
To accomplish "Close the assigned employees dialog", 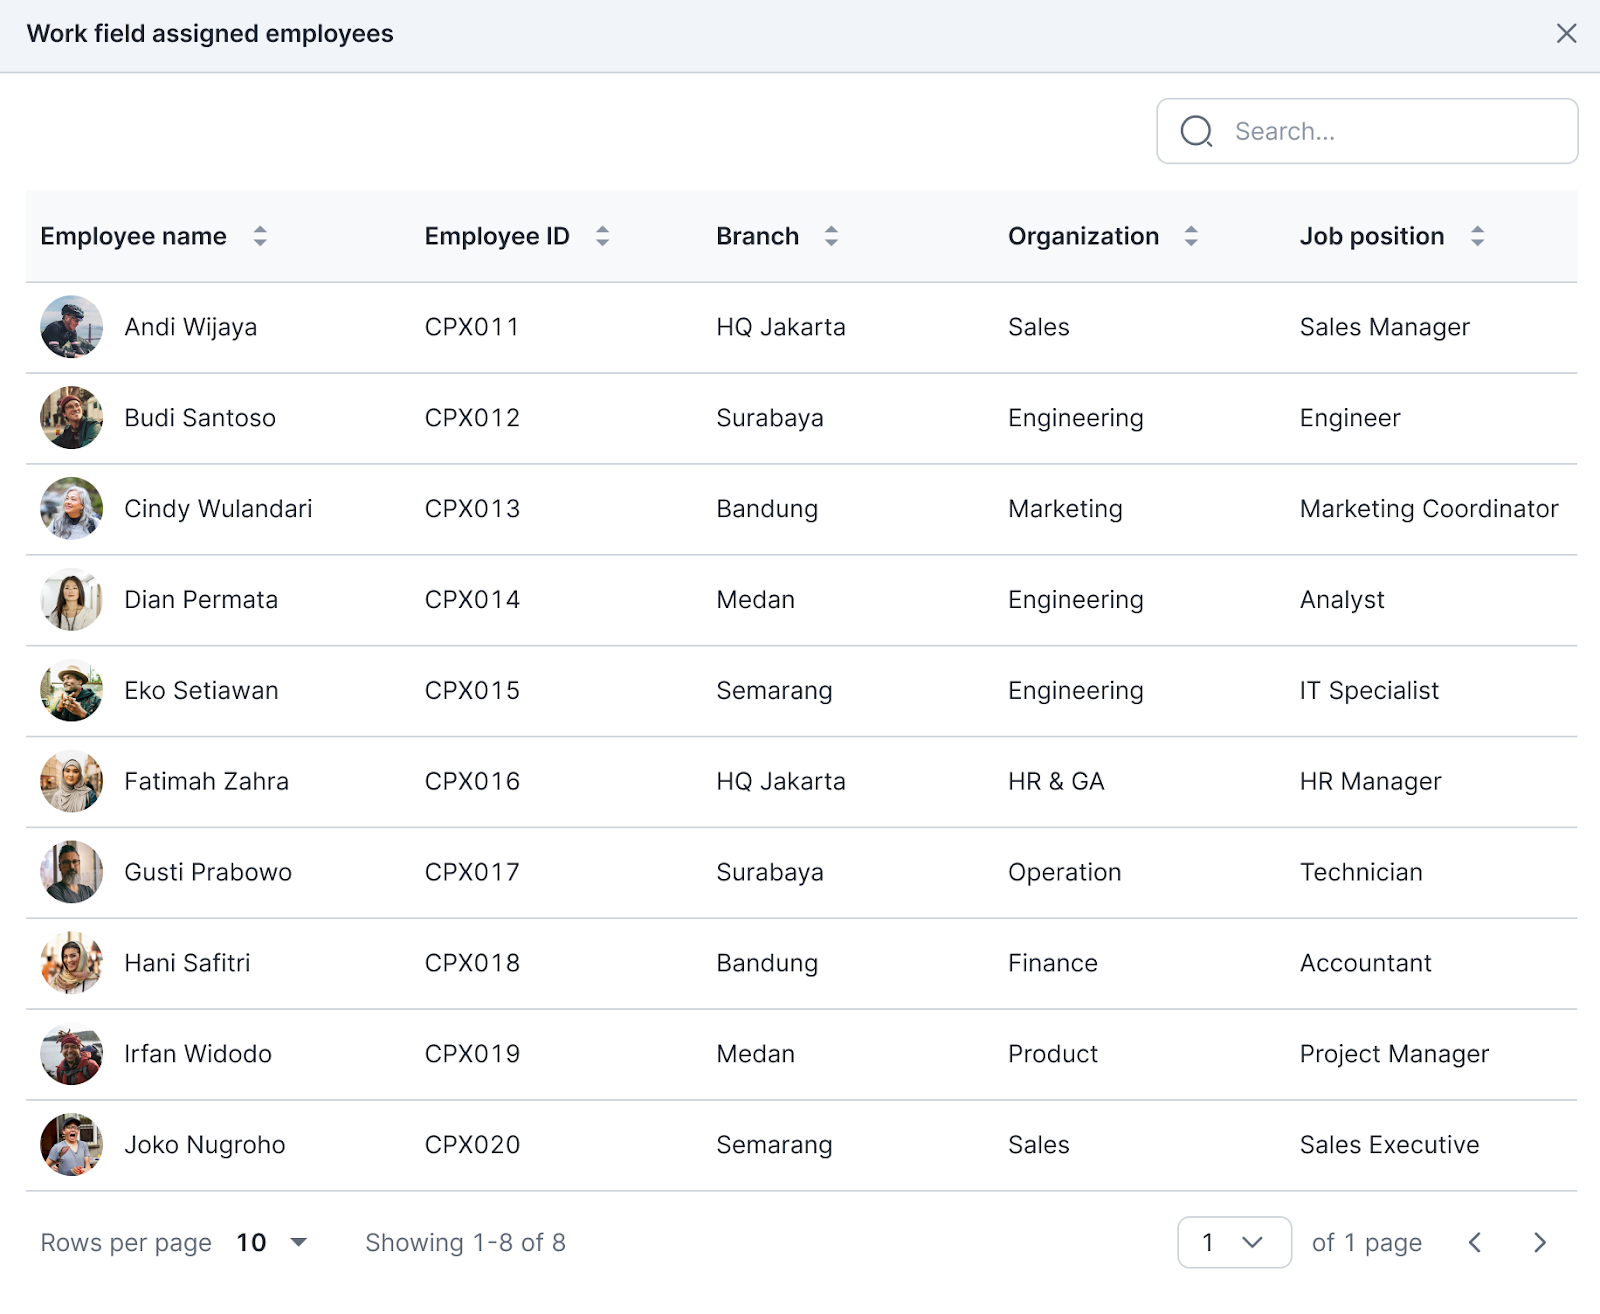I will (x=1566, y=34).
